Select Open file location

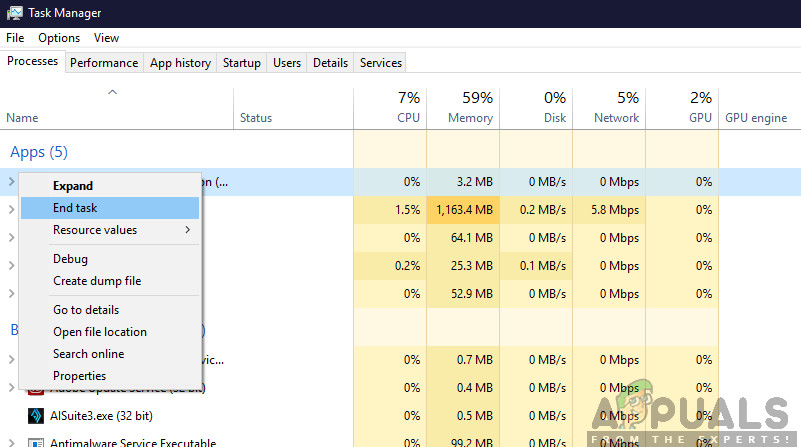click(x=110, y=332)
